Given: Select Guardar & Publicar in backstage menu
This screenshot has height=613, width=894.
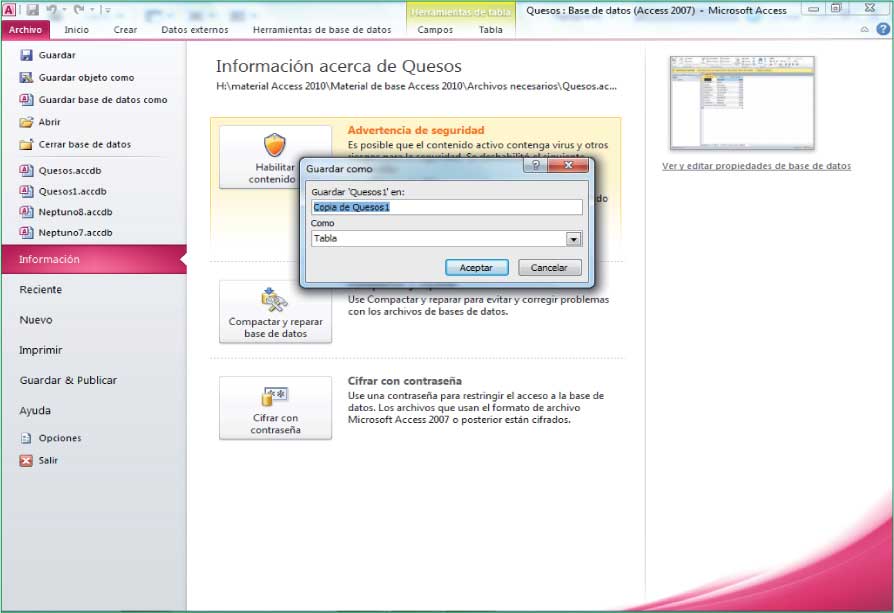Looking at the screenshot, I should click(68, 380).
